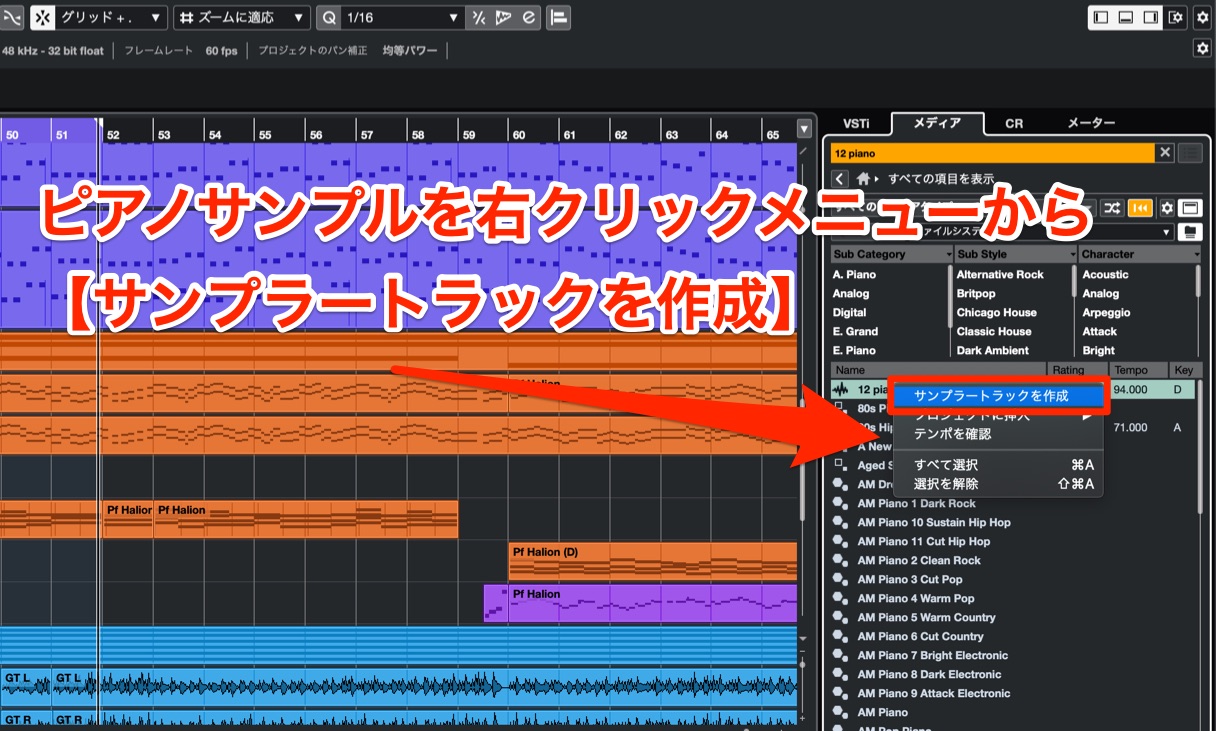Click the '12 piano' search field
The width and height of the screenshot is (1216, 731).
click(992, 153)
